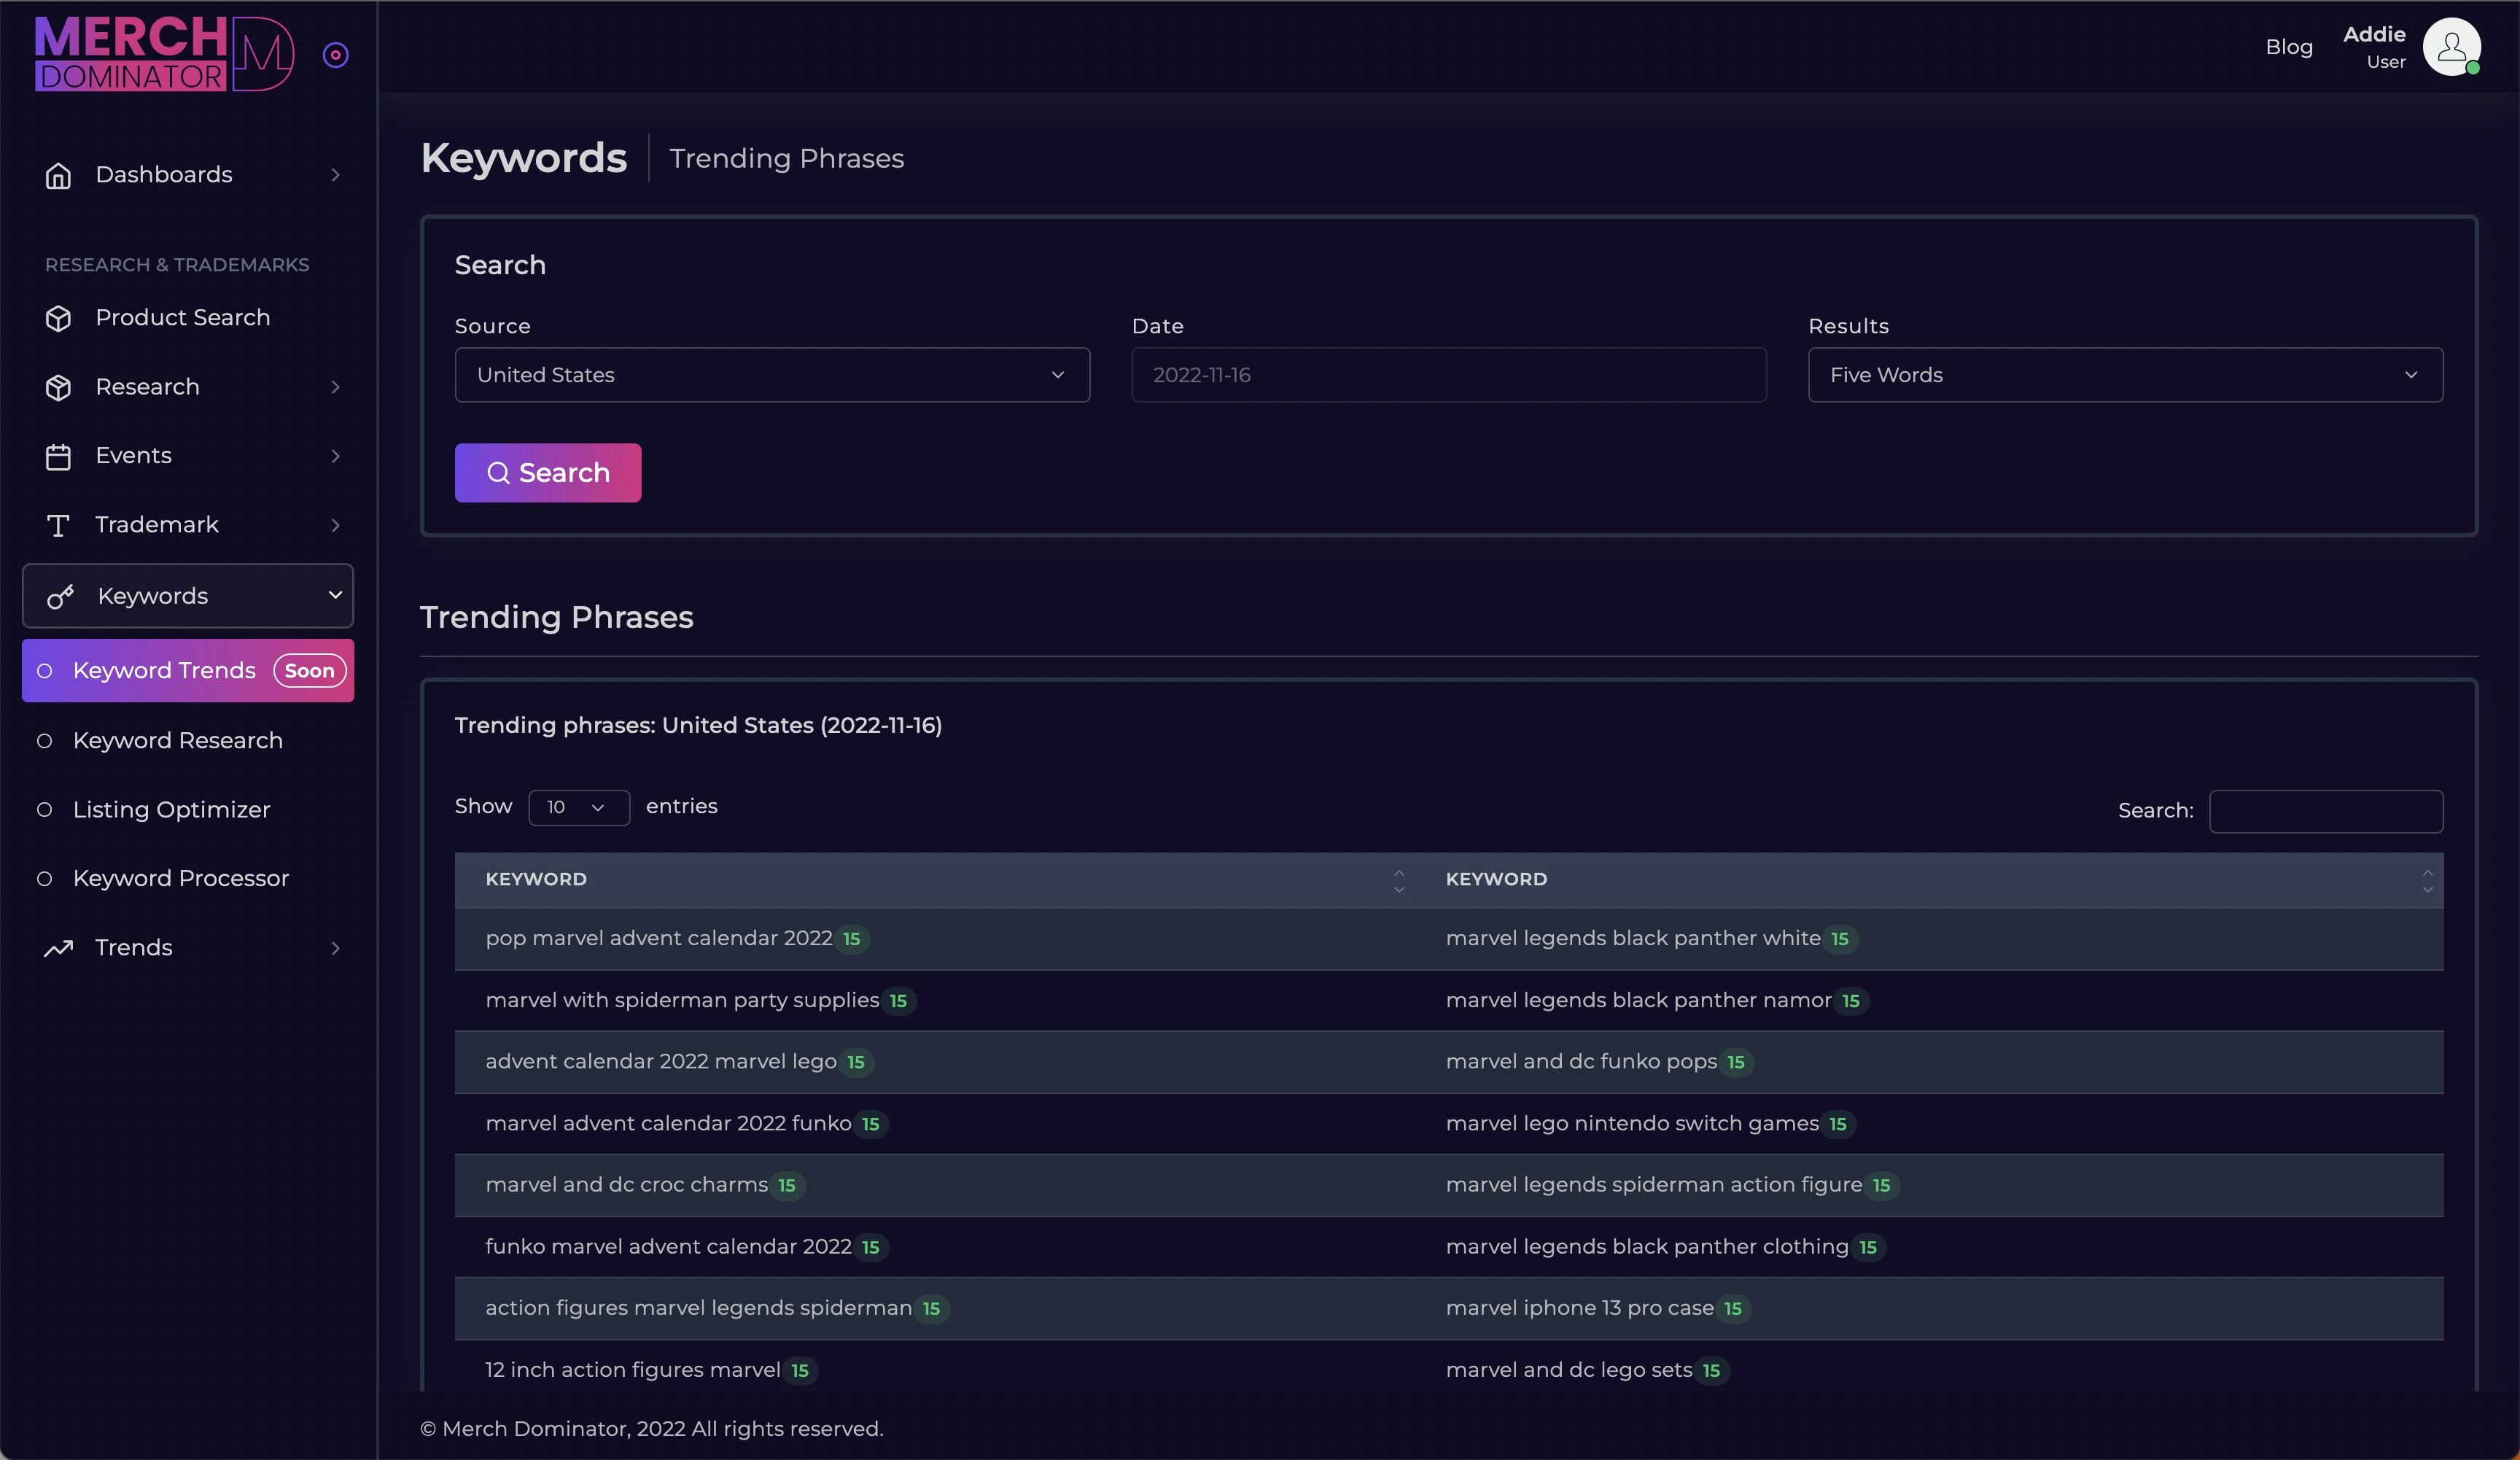
Task: Click the Keywords key icon
Action: [60, 596]
